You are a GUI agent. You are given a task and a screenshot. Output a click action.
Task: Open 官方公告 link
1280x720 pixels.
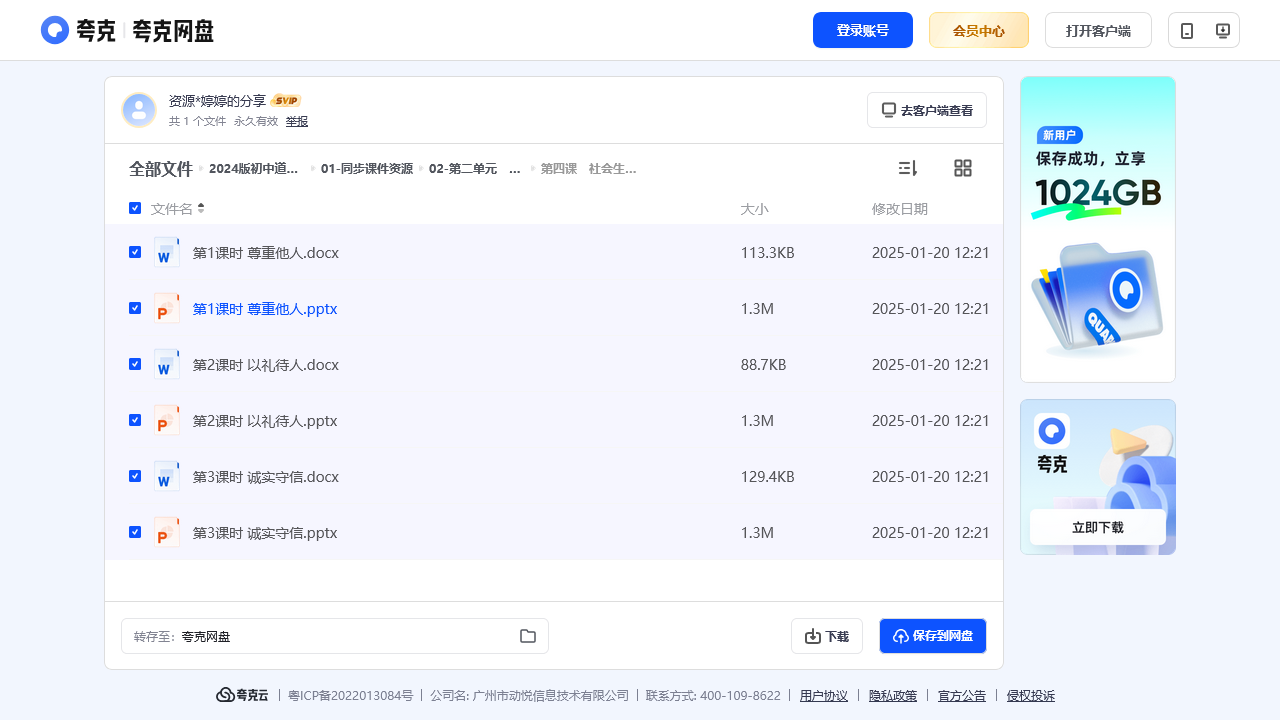point(962,696)
